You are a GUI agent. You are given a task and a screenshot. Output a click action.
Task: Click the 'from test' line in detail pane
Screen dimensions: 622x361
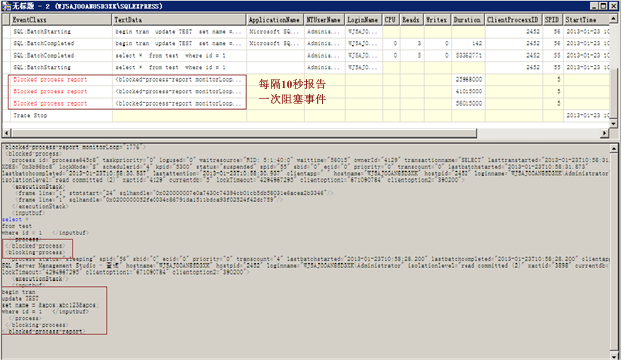point(17,226)
